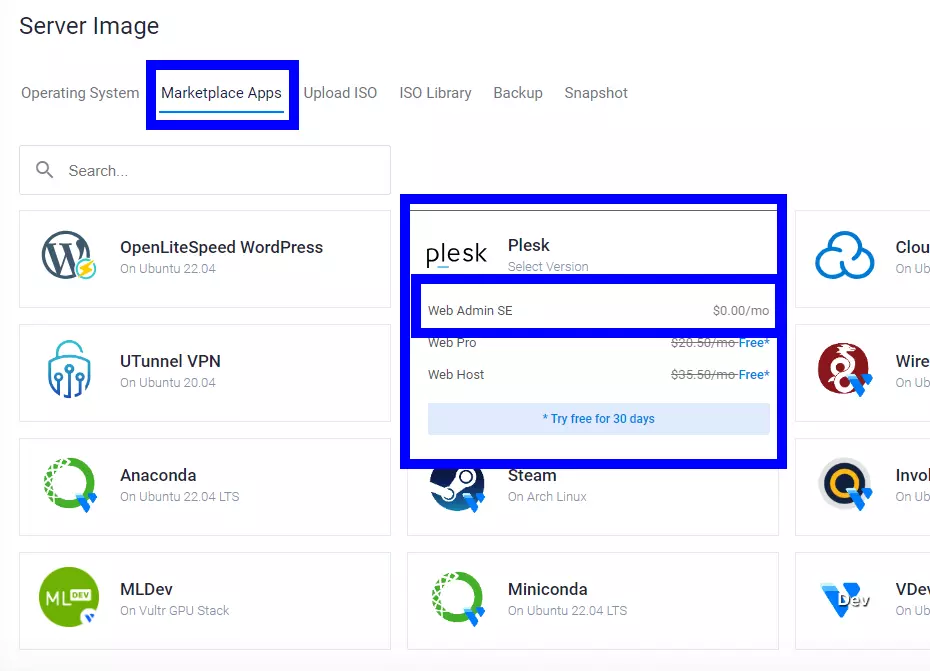Click On Ubuntu 22.04 under OpenLiteSpeed WordPress

pyautogui.click(x=168, y=269)
